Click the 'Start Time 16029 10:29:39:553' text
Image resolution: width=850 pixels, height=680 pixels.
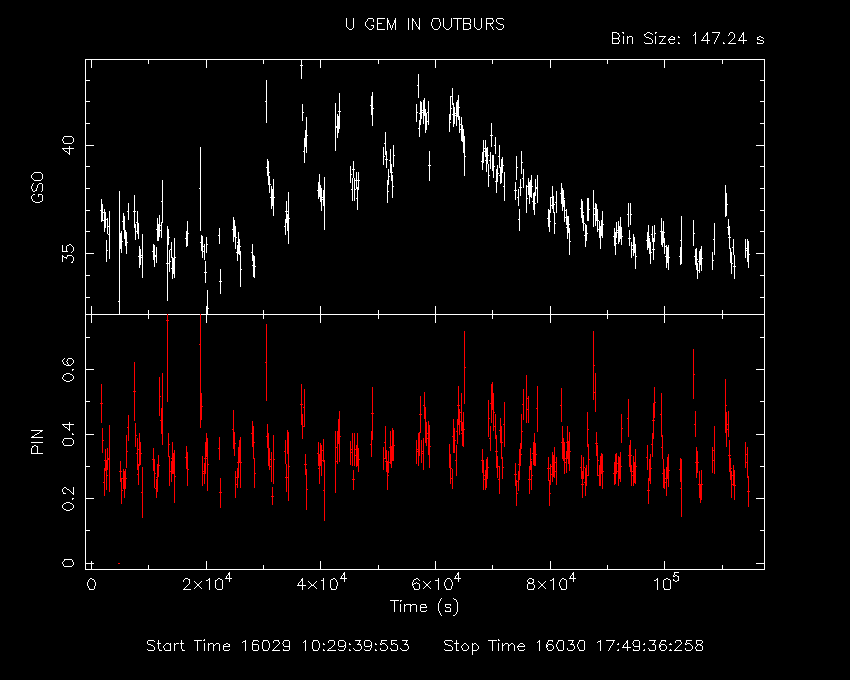[278, 646]
